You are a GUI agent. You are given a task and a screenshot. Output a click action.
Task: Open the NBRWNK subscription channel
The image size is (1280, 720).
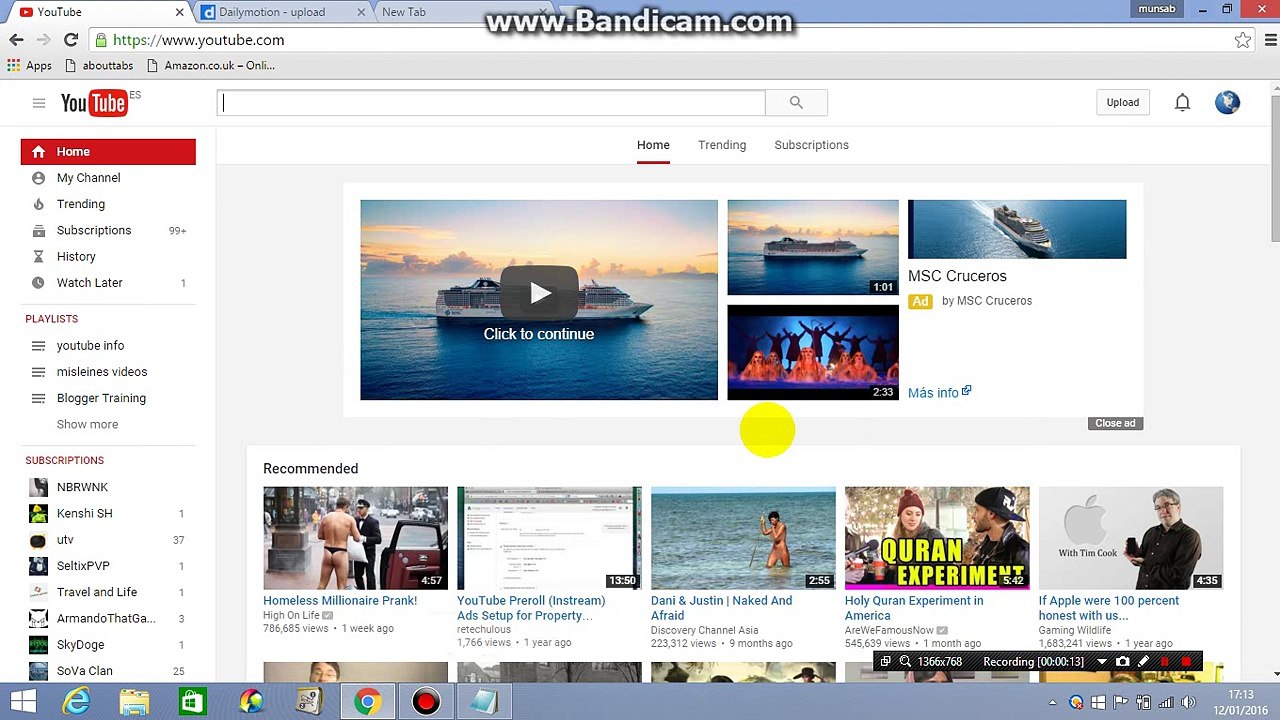(x=108, y=487)
